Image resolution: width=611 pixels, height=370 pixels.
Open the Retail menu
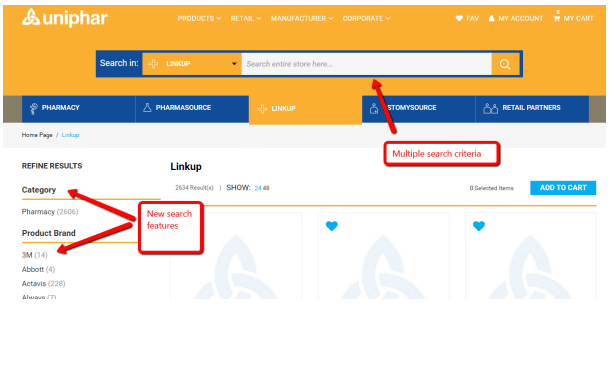point(245,18)
